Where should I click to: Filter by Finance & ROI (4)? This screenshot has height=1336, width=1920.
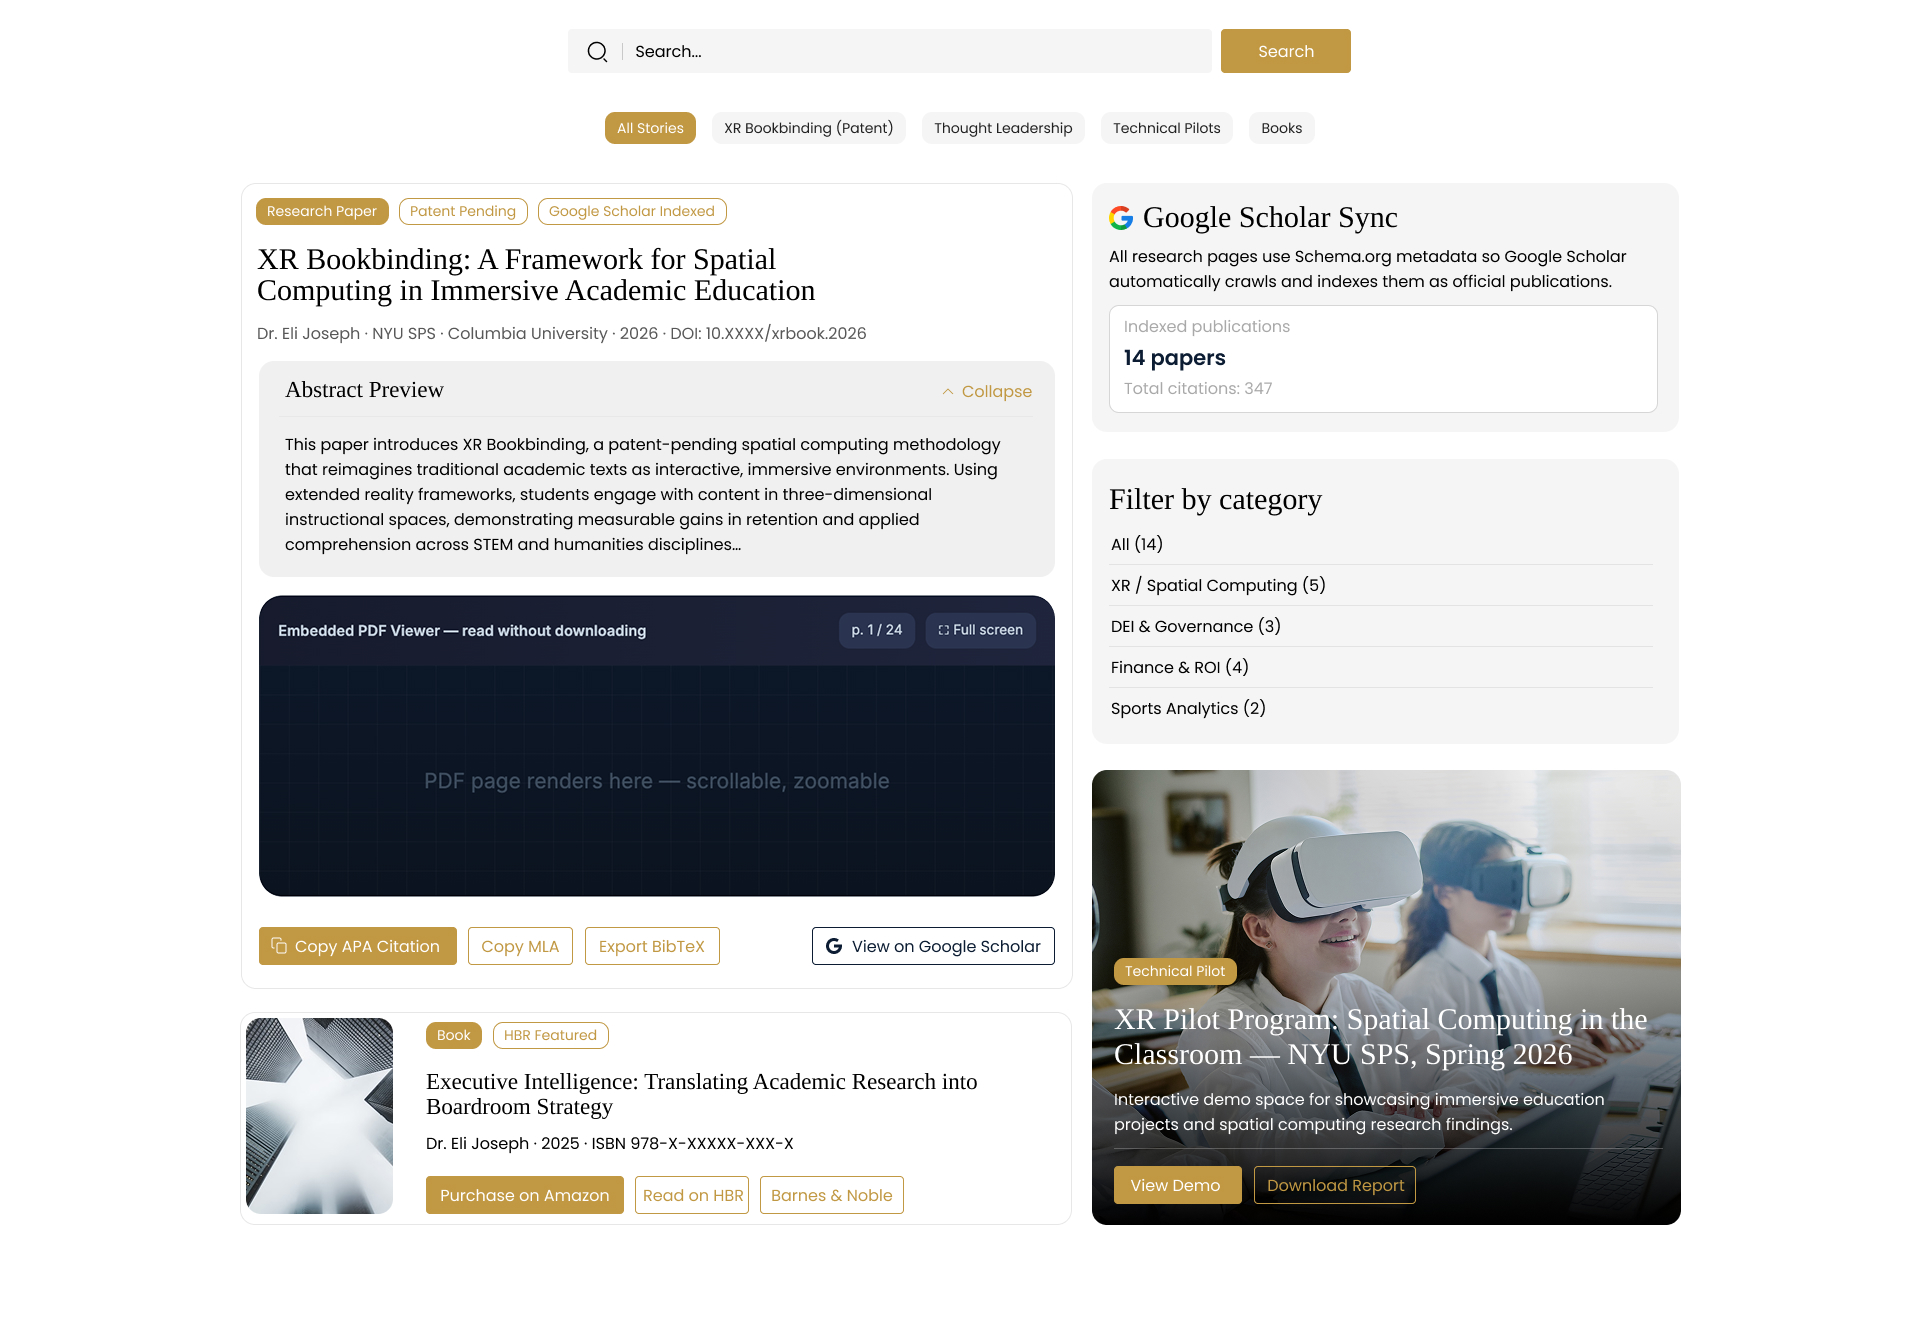[x=1381, y=667]
